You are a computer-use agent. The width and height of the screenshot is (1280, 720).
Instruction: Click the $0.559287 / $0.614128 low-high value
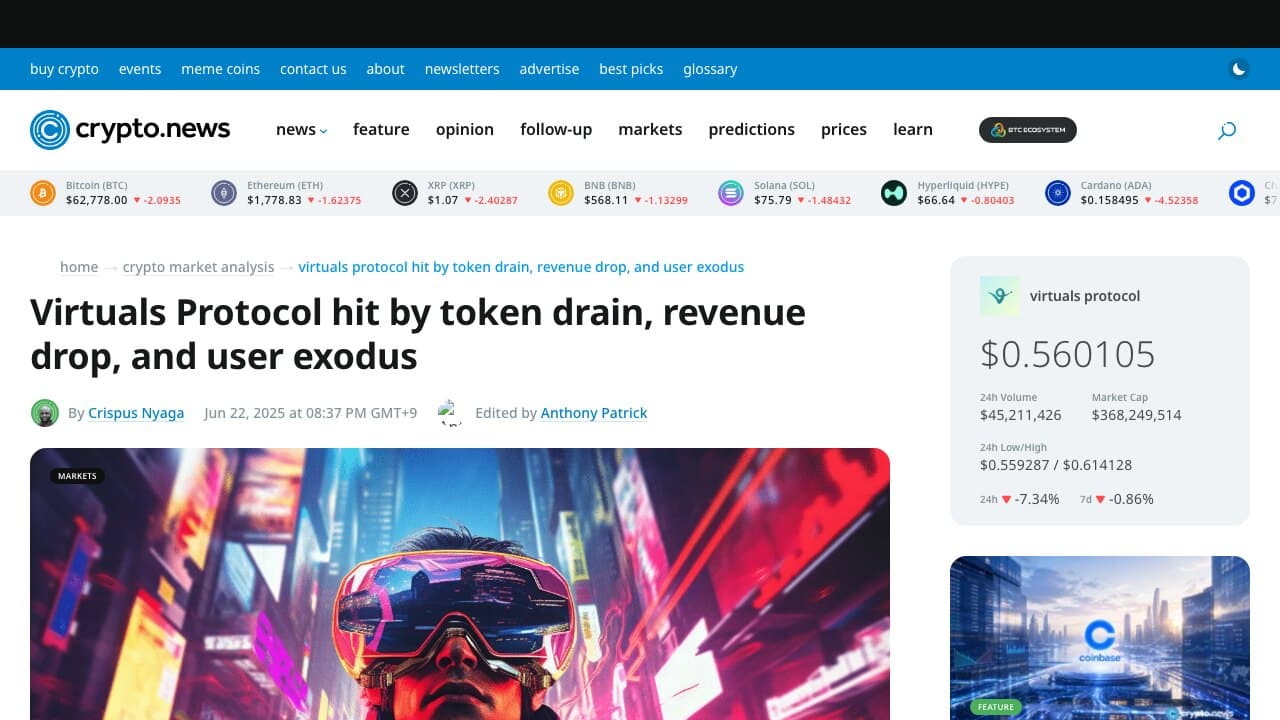tap(1056, 465)
